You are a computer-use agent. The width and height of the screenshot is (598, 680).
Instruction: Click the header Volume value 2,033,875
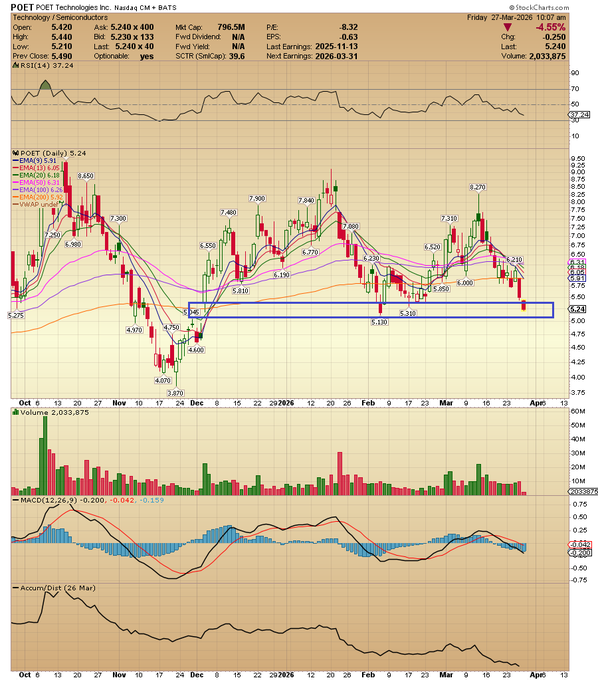(547, 56)
